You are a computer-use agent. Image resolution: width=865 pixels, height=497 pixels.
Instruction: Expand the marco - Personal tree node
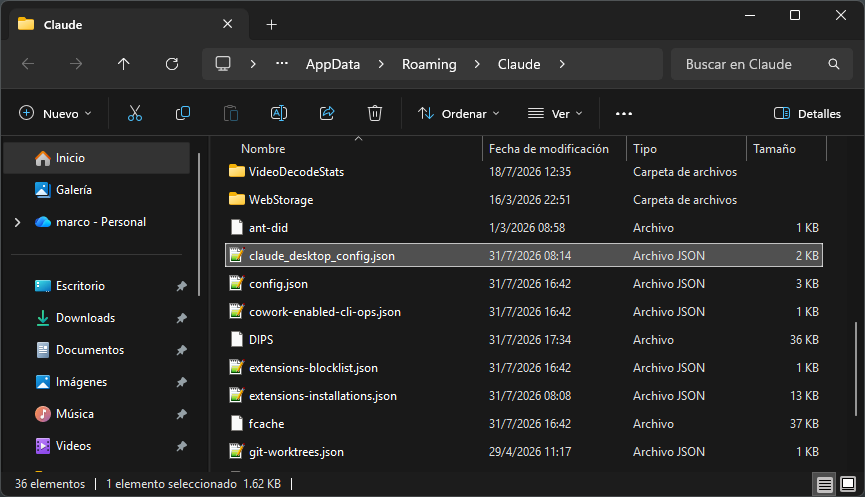(18, 222)
